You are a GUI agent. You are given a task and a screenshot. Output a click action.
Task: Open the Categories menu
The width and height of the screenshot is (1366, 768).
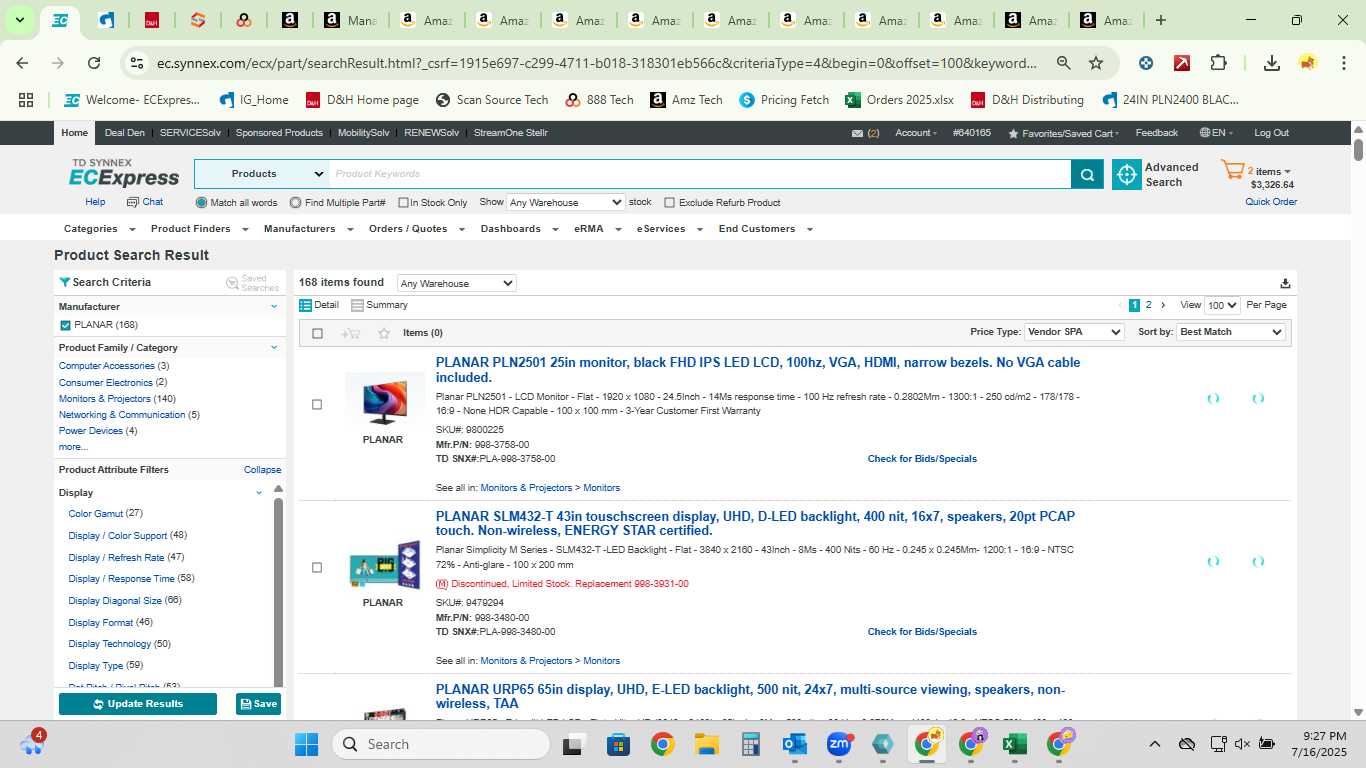point(97,229)
